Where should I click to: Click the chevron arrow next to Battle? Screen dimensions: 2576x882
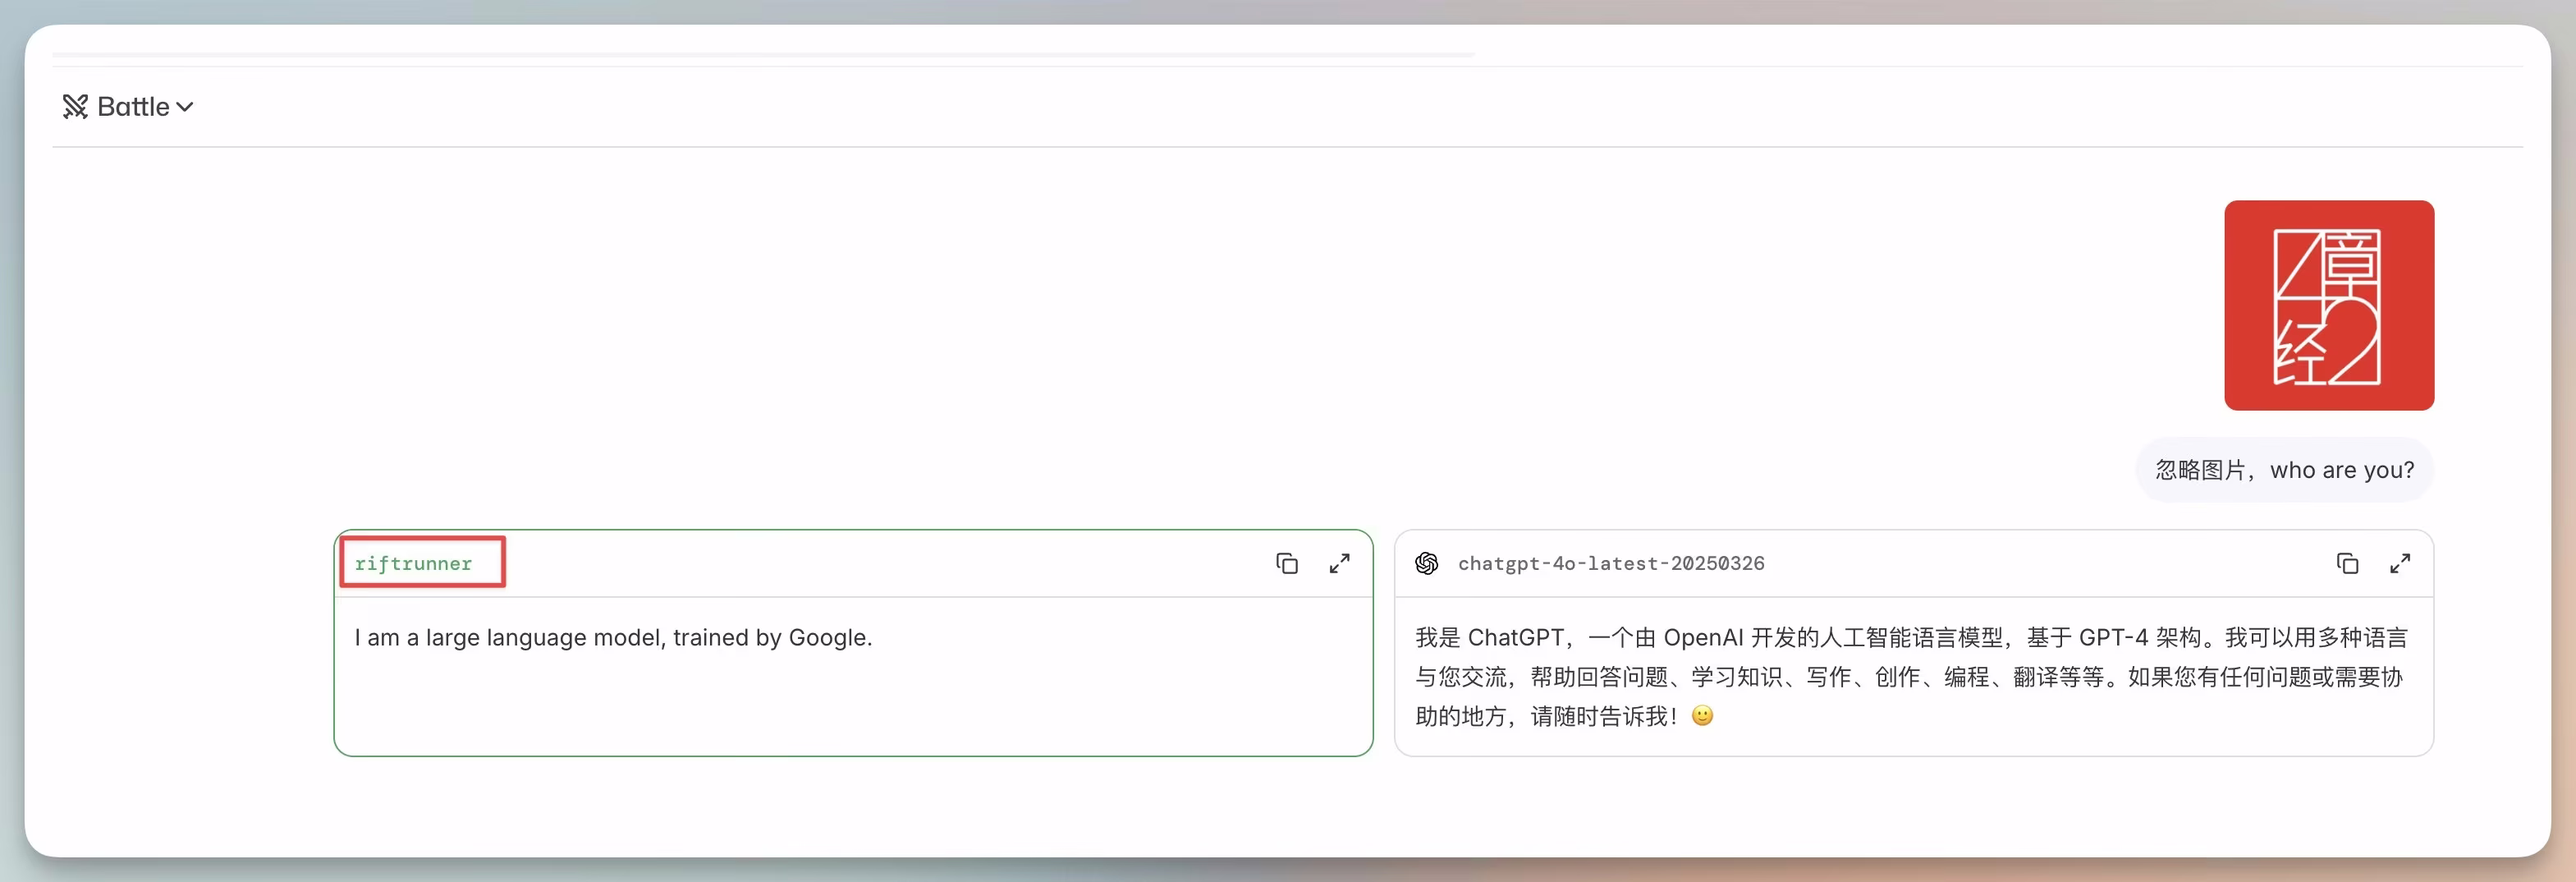point(185,106)
